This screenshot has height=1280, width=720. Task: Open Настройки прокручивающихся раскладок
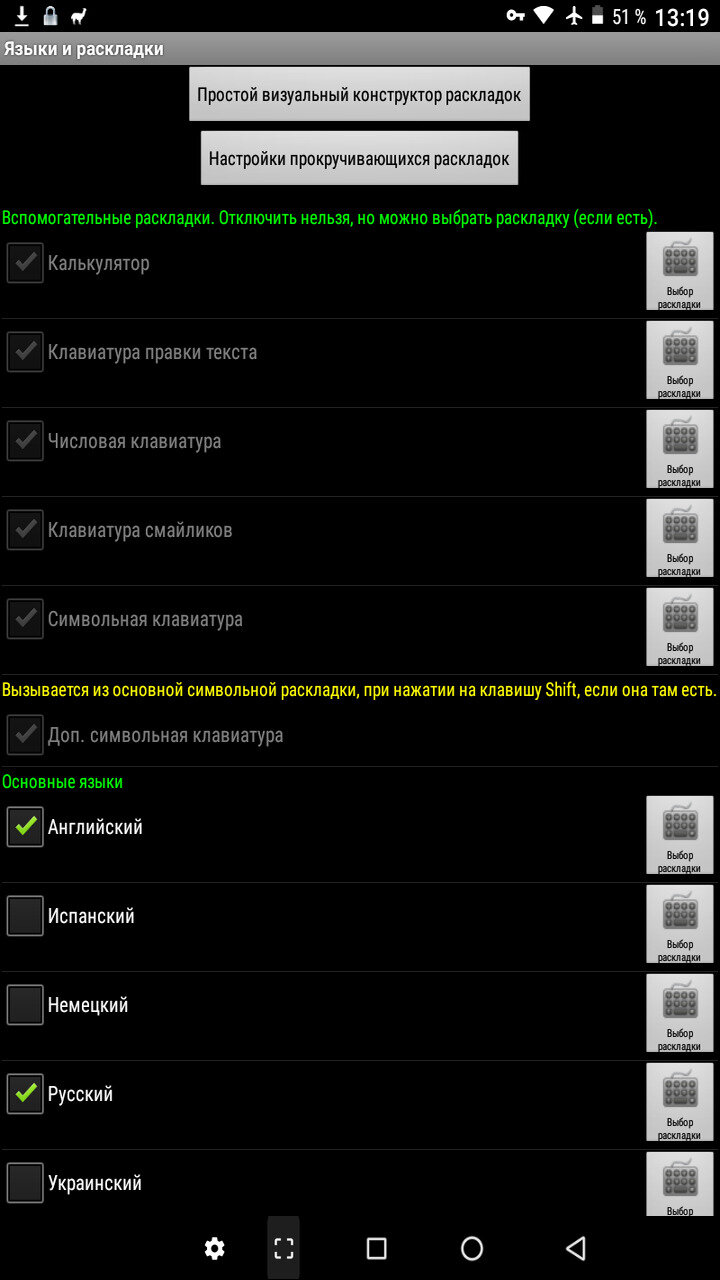click(x=359, y=158)
